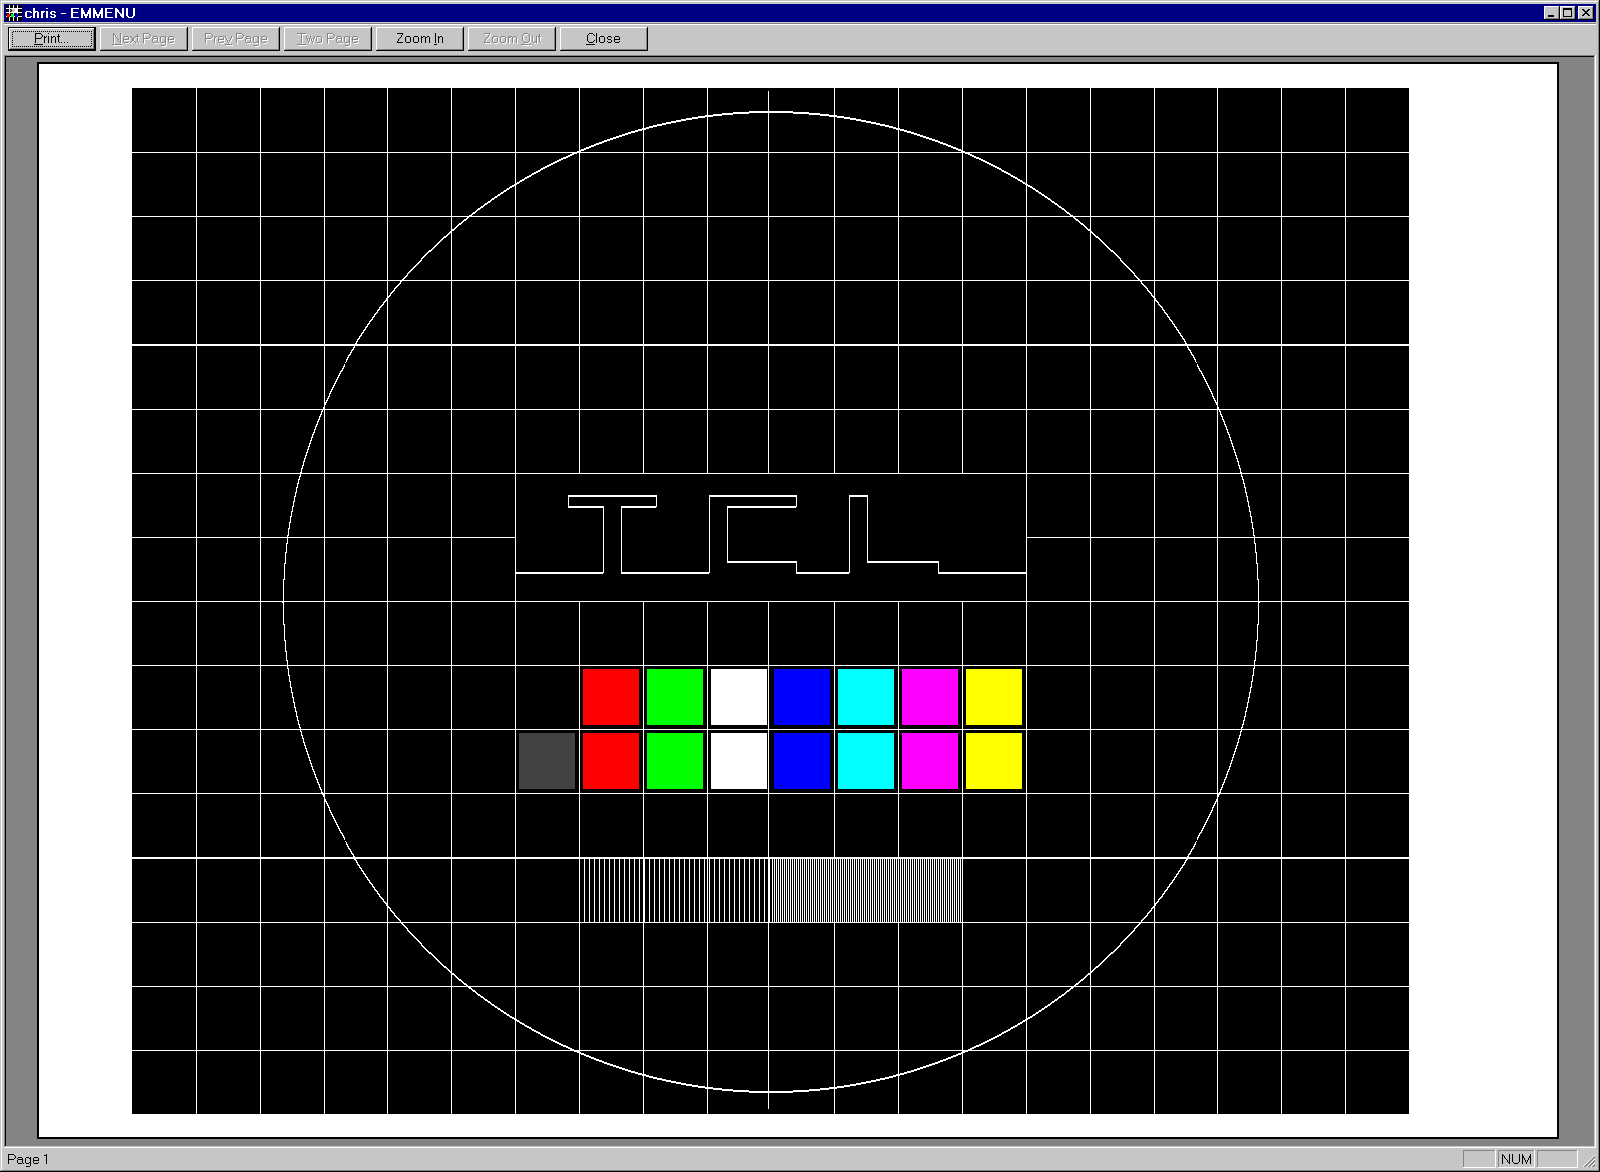This screenshot has width=1600, height=1172.
Task: Go back with Prev Page button
Action: point(235,39)
